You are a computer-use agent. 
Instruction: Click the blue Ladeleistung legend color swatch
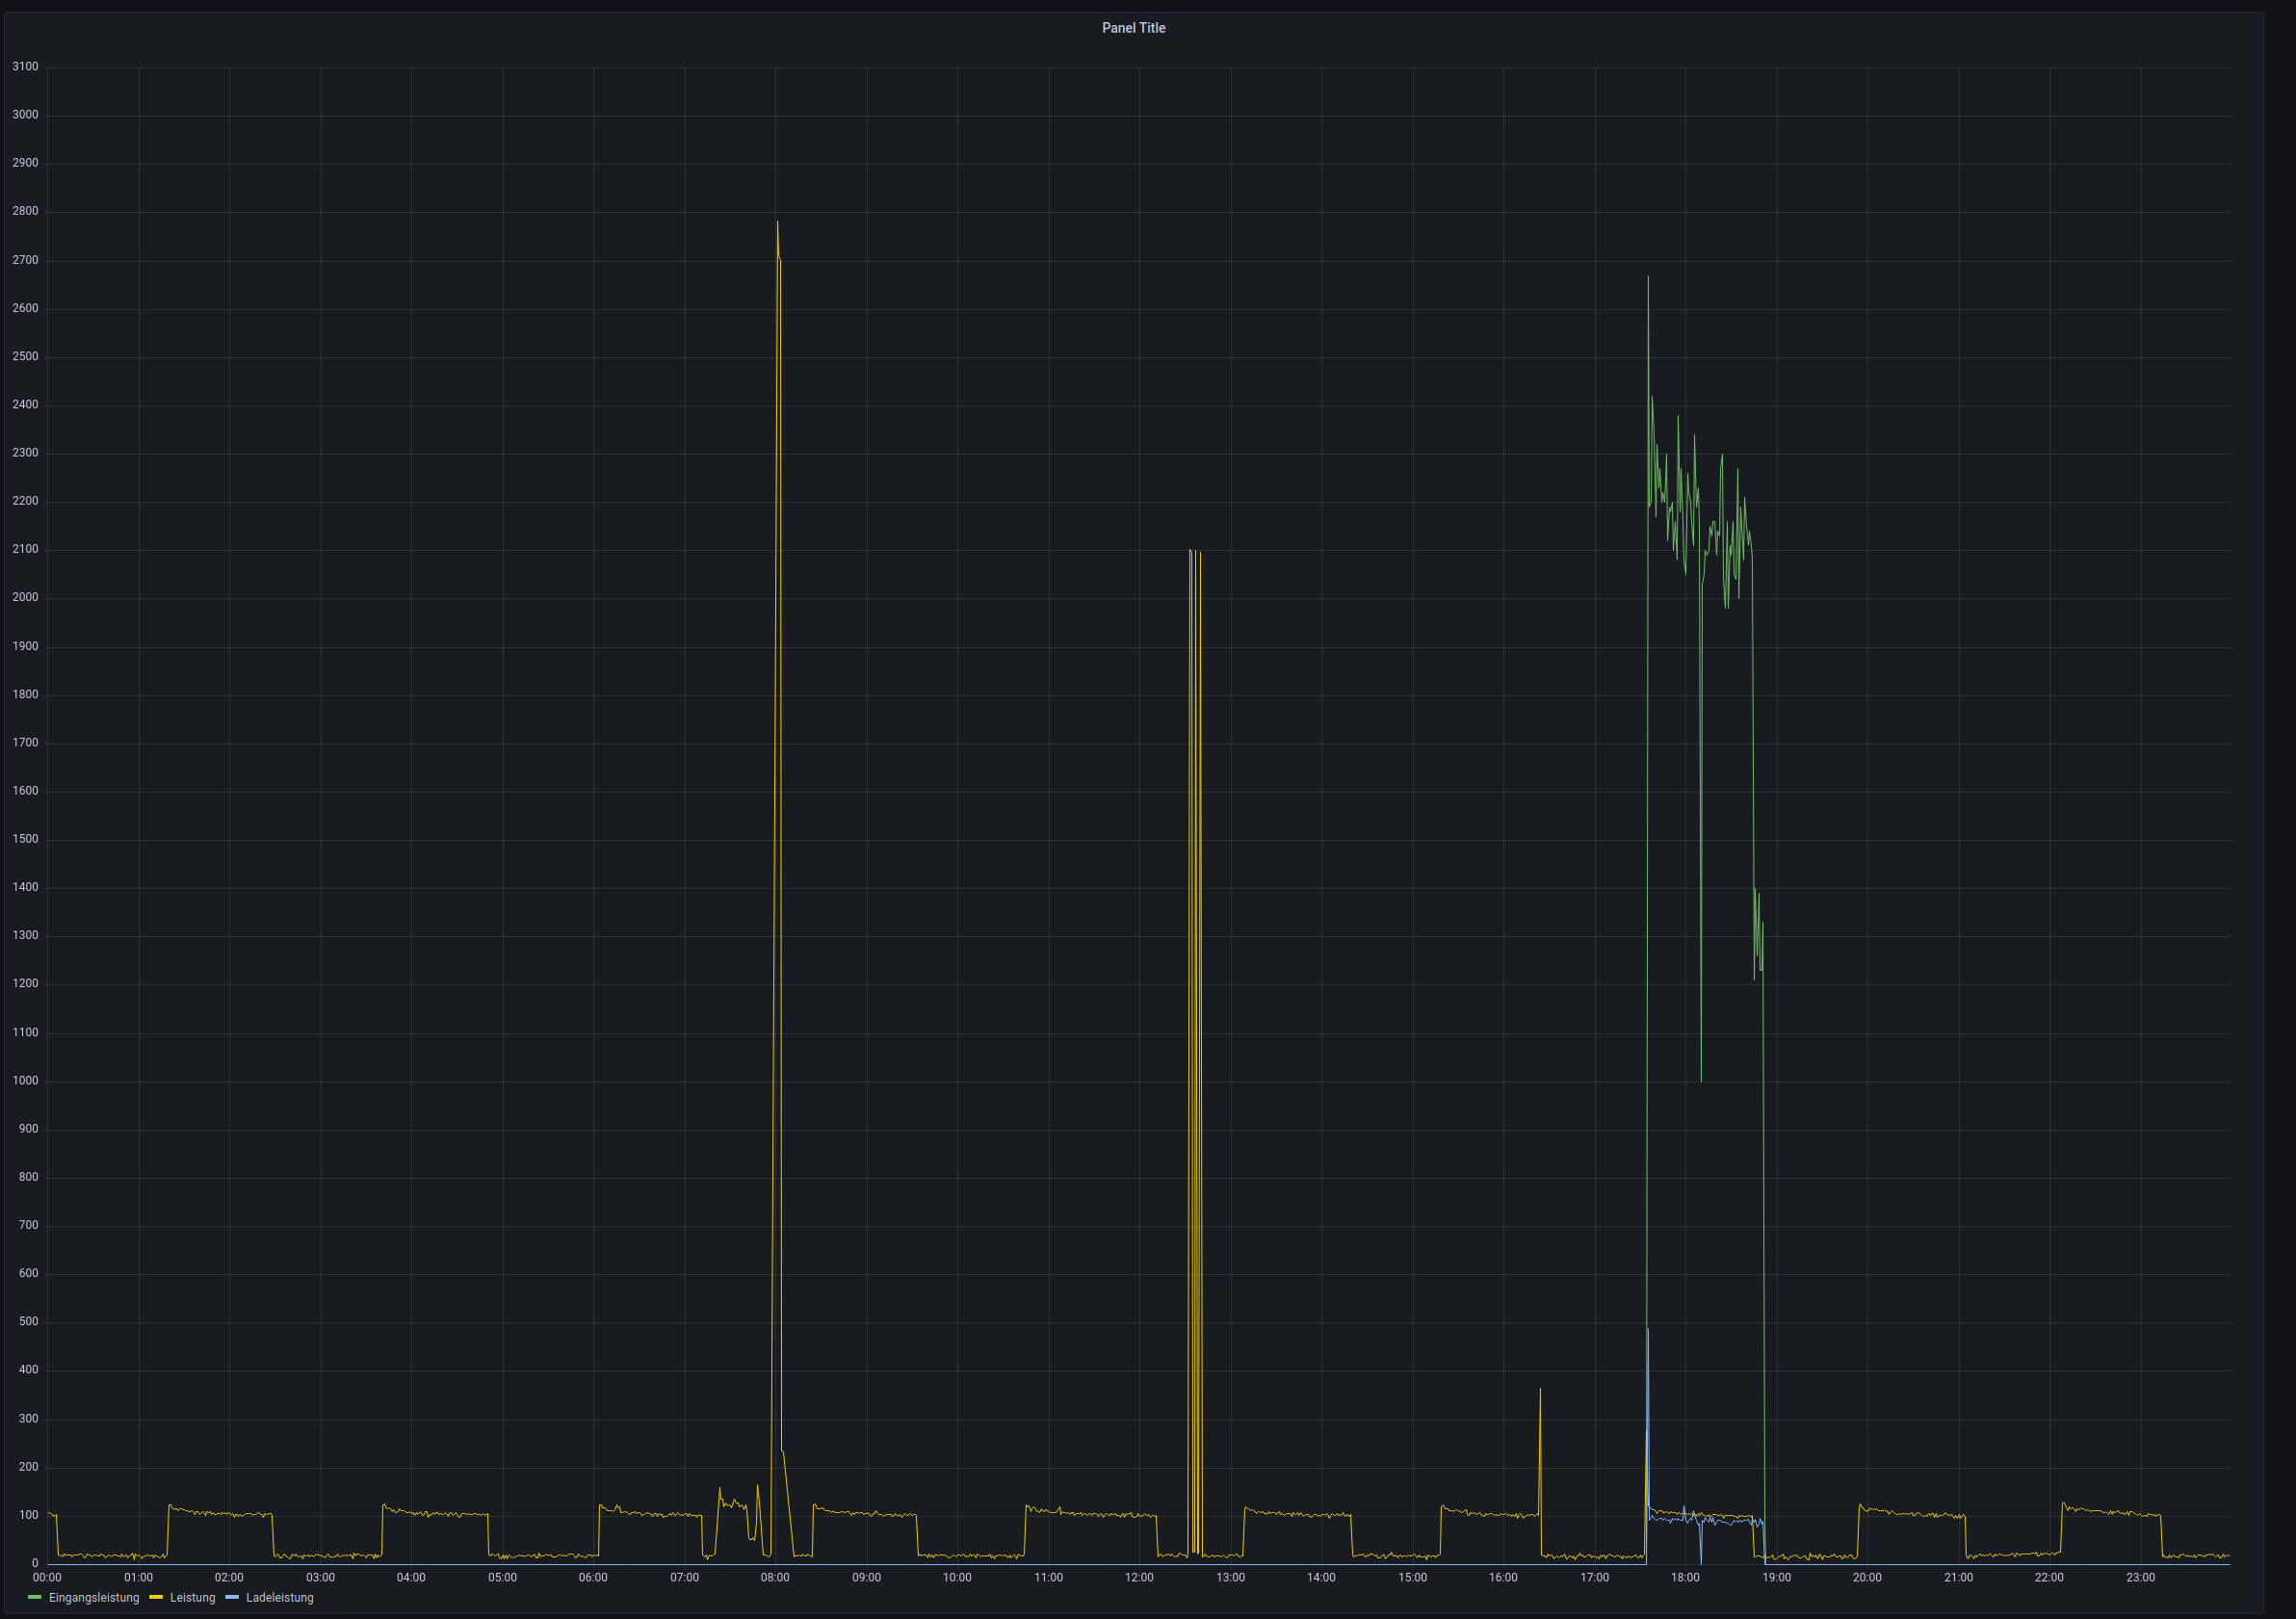coord(232,1597)
